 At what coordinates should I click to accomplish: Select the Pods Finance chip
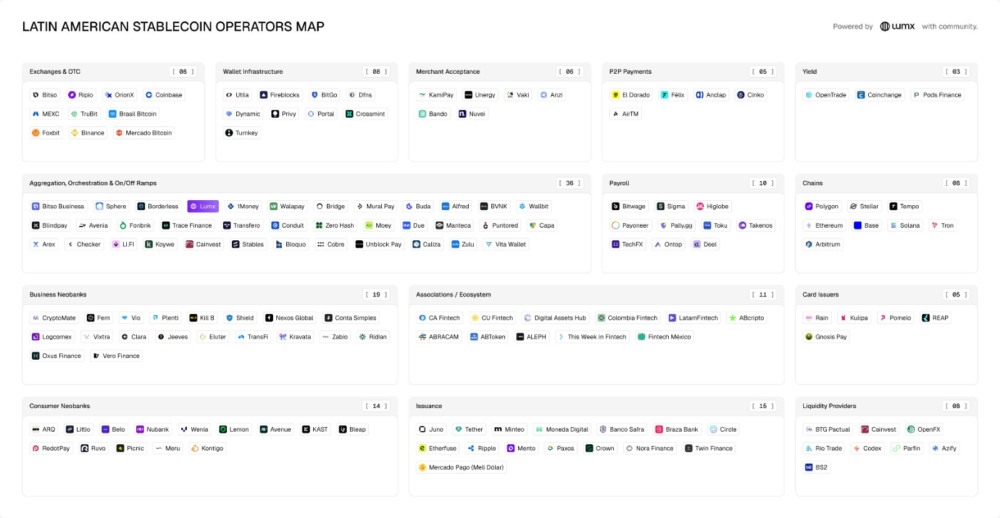(x=937, y=95)
